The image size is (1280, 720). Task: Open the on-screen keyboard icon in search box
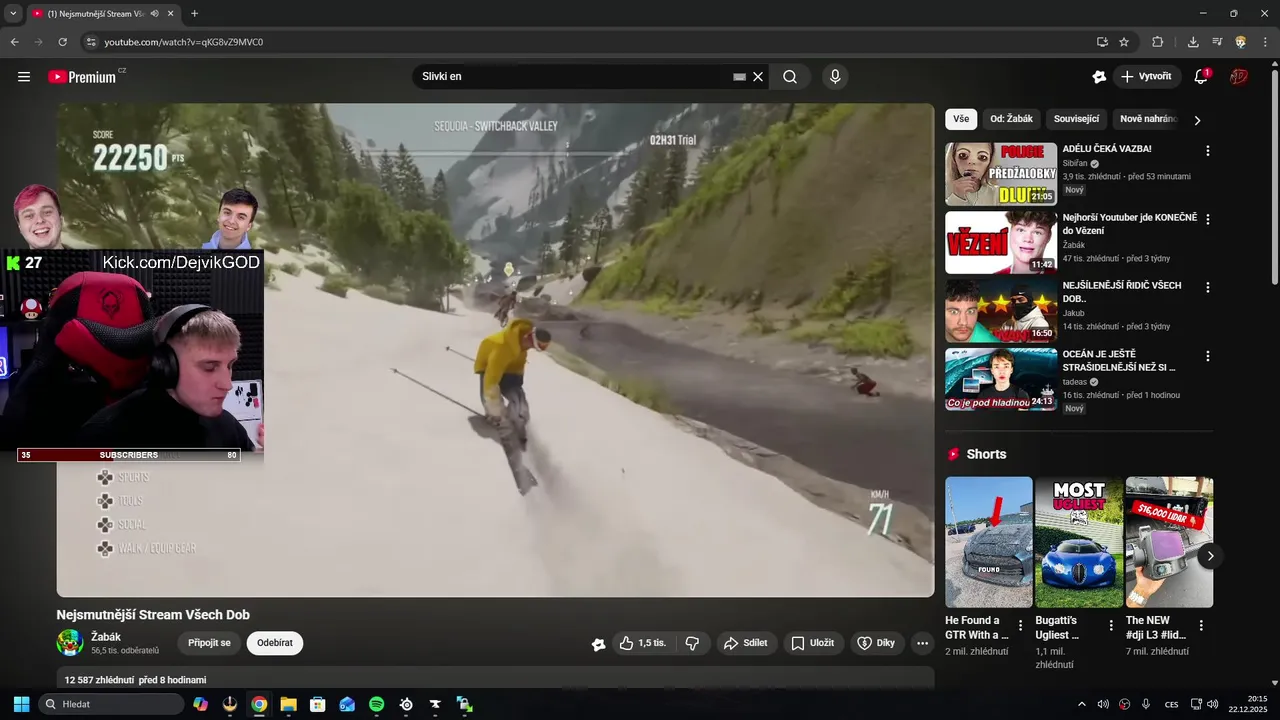[x=739, y=77]
